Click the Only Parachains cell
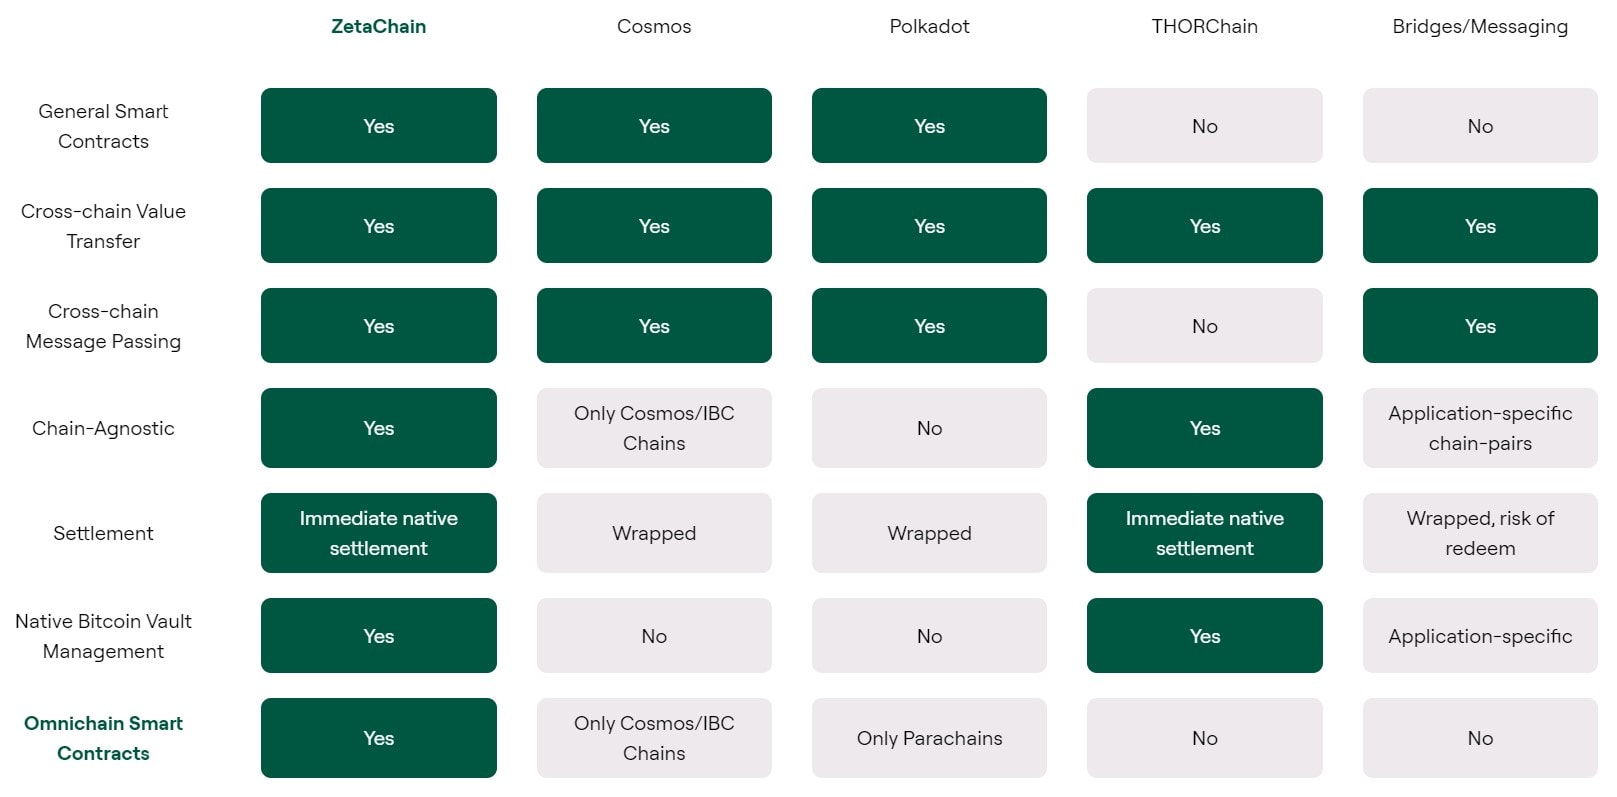 (x=929, y=738)
